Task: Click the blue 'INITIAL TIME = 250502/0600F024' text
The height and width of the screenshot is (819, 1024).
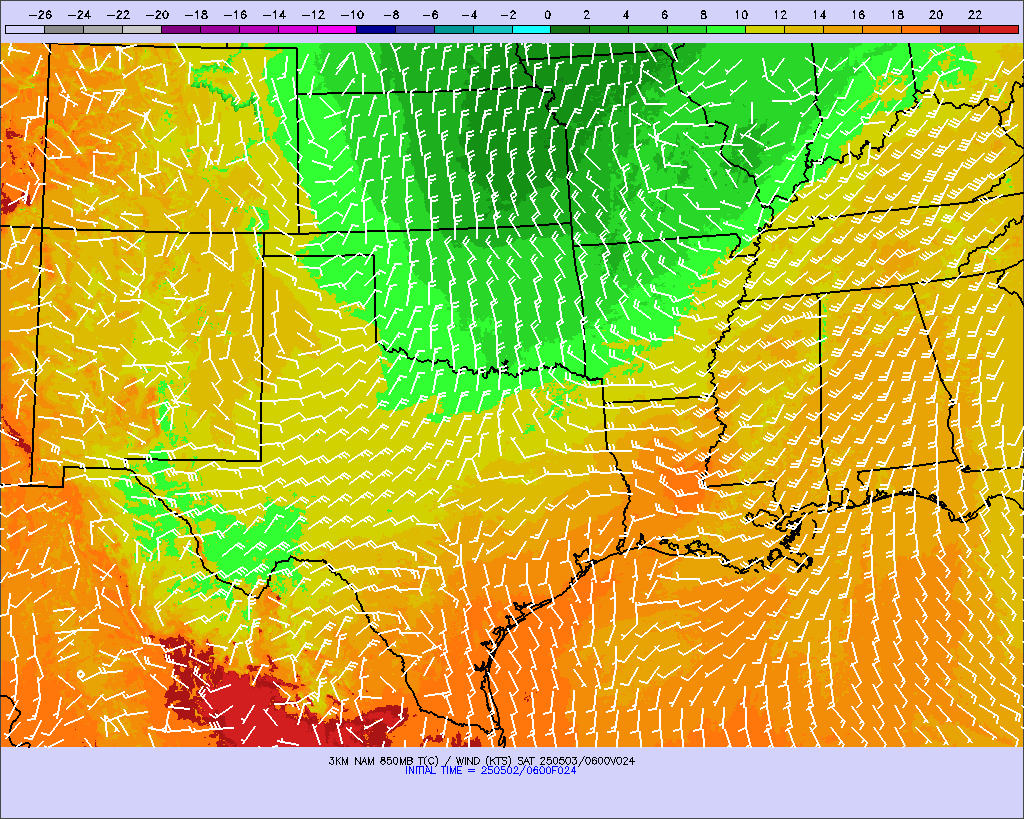Action: coord(490,771)
